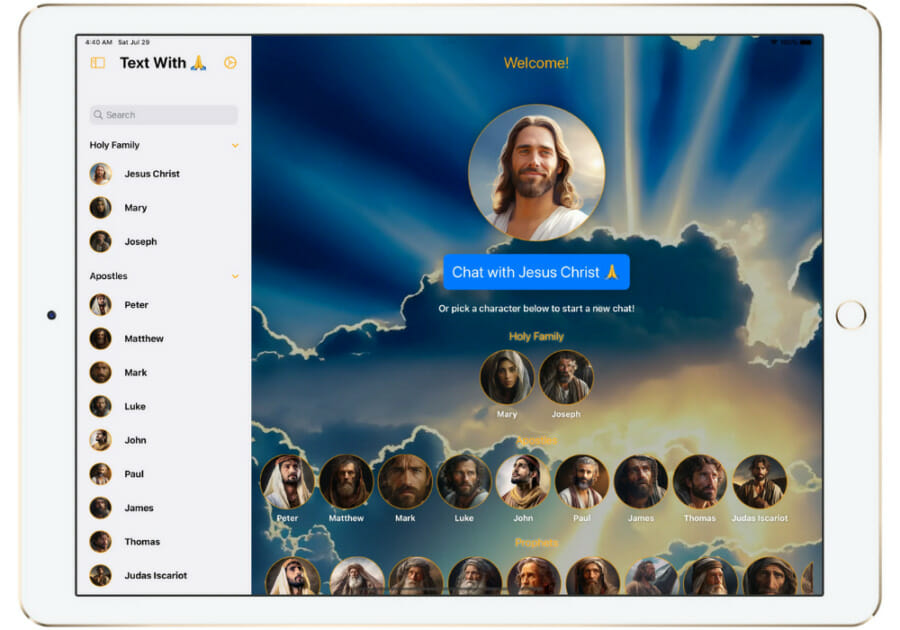Choose the Paul avatar in Apostles row
The image size is (900, 630).
pyautogui.click(x=582, y=481)
